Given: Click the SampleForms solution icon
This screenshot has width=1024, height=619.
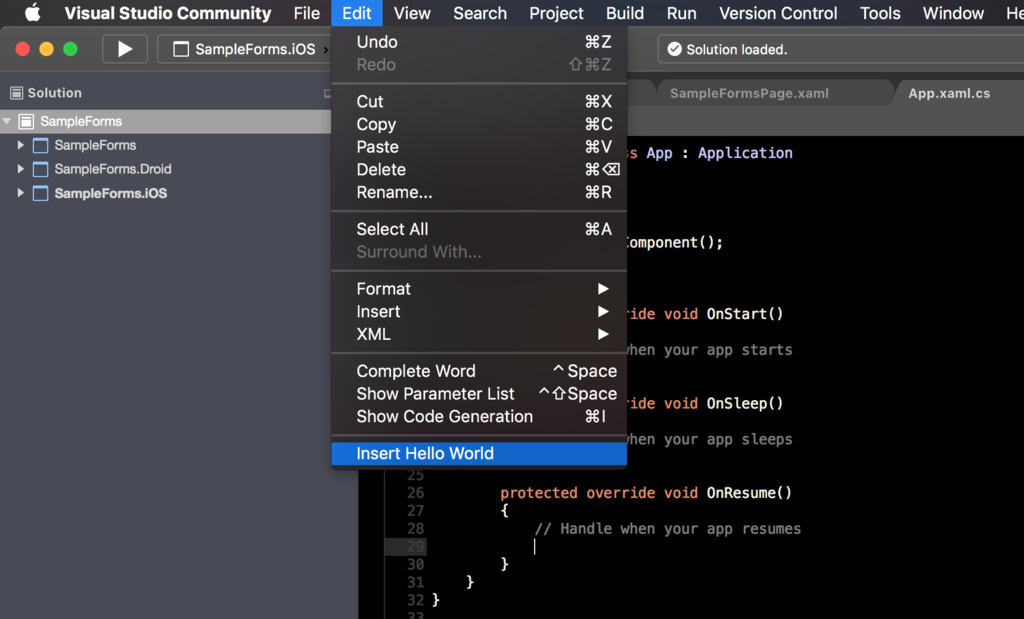Looking at the screenshot, I should 26,121.
